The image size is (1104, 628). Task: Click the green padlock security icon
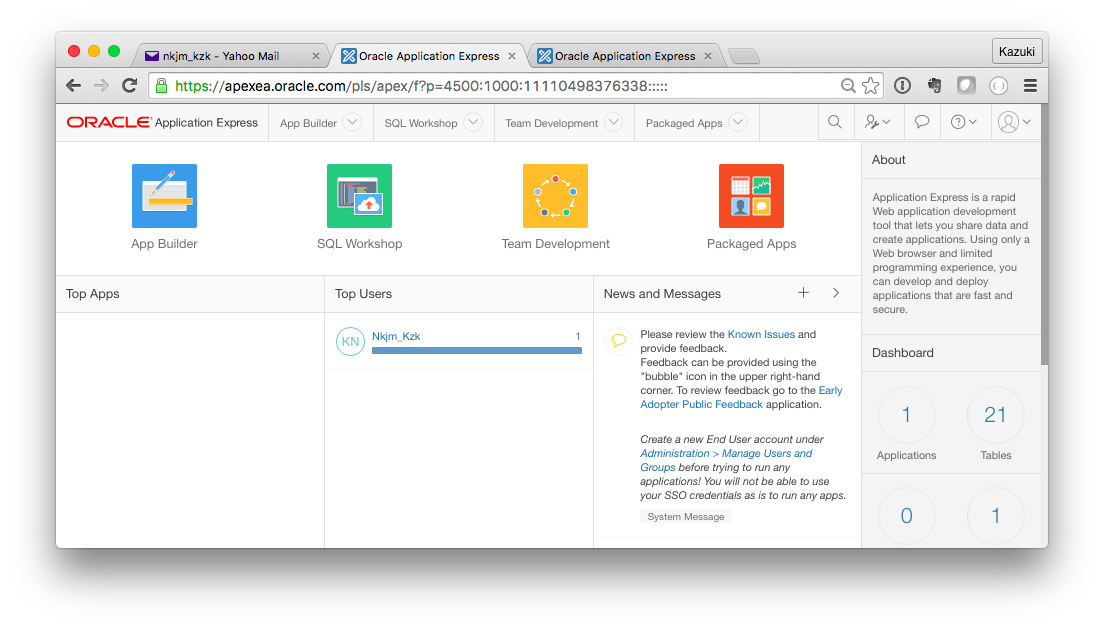(161, 86)
